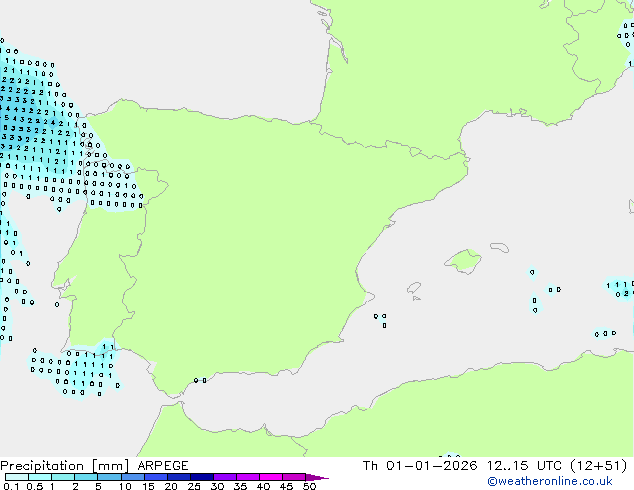Viewport: 634px width, 490px height.
Task: Click the rain patch off southwest Portugal
Action: 80,370
